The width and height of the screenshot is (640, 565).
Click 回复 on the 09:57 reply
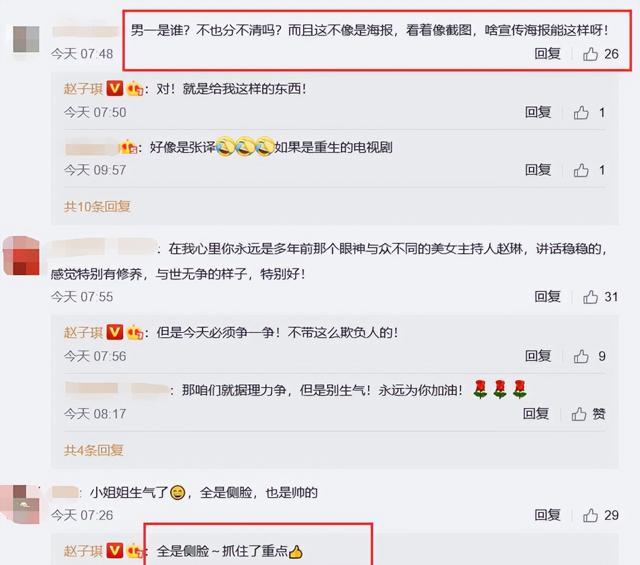(x=538, y=170)
